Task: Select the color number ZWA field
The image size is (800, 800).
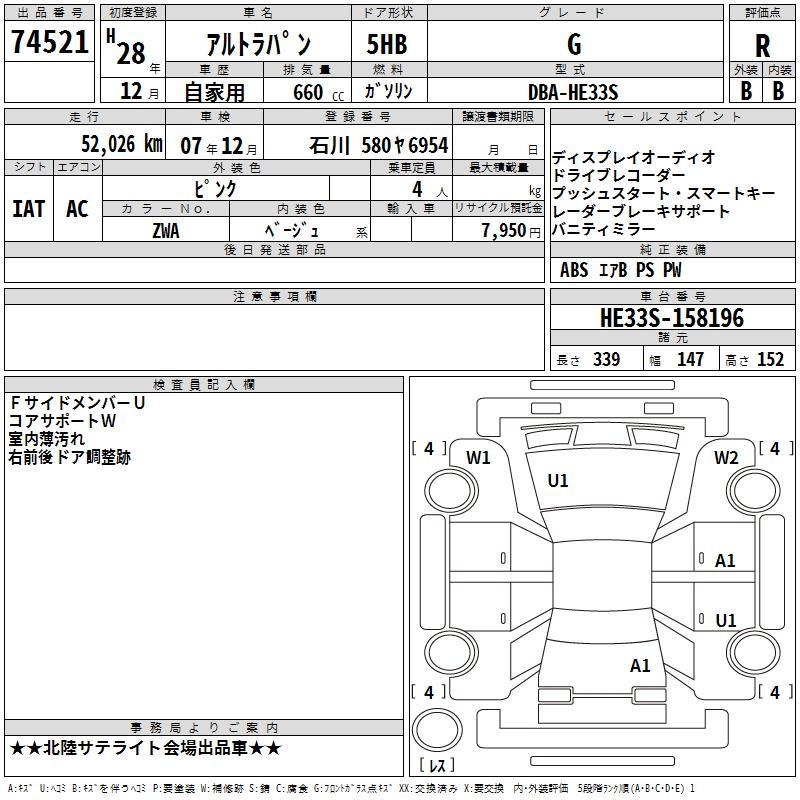Action: [x=166, y=230]
